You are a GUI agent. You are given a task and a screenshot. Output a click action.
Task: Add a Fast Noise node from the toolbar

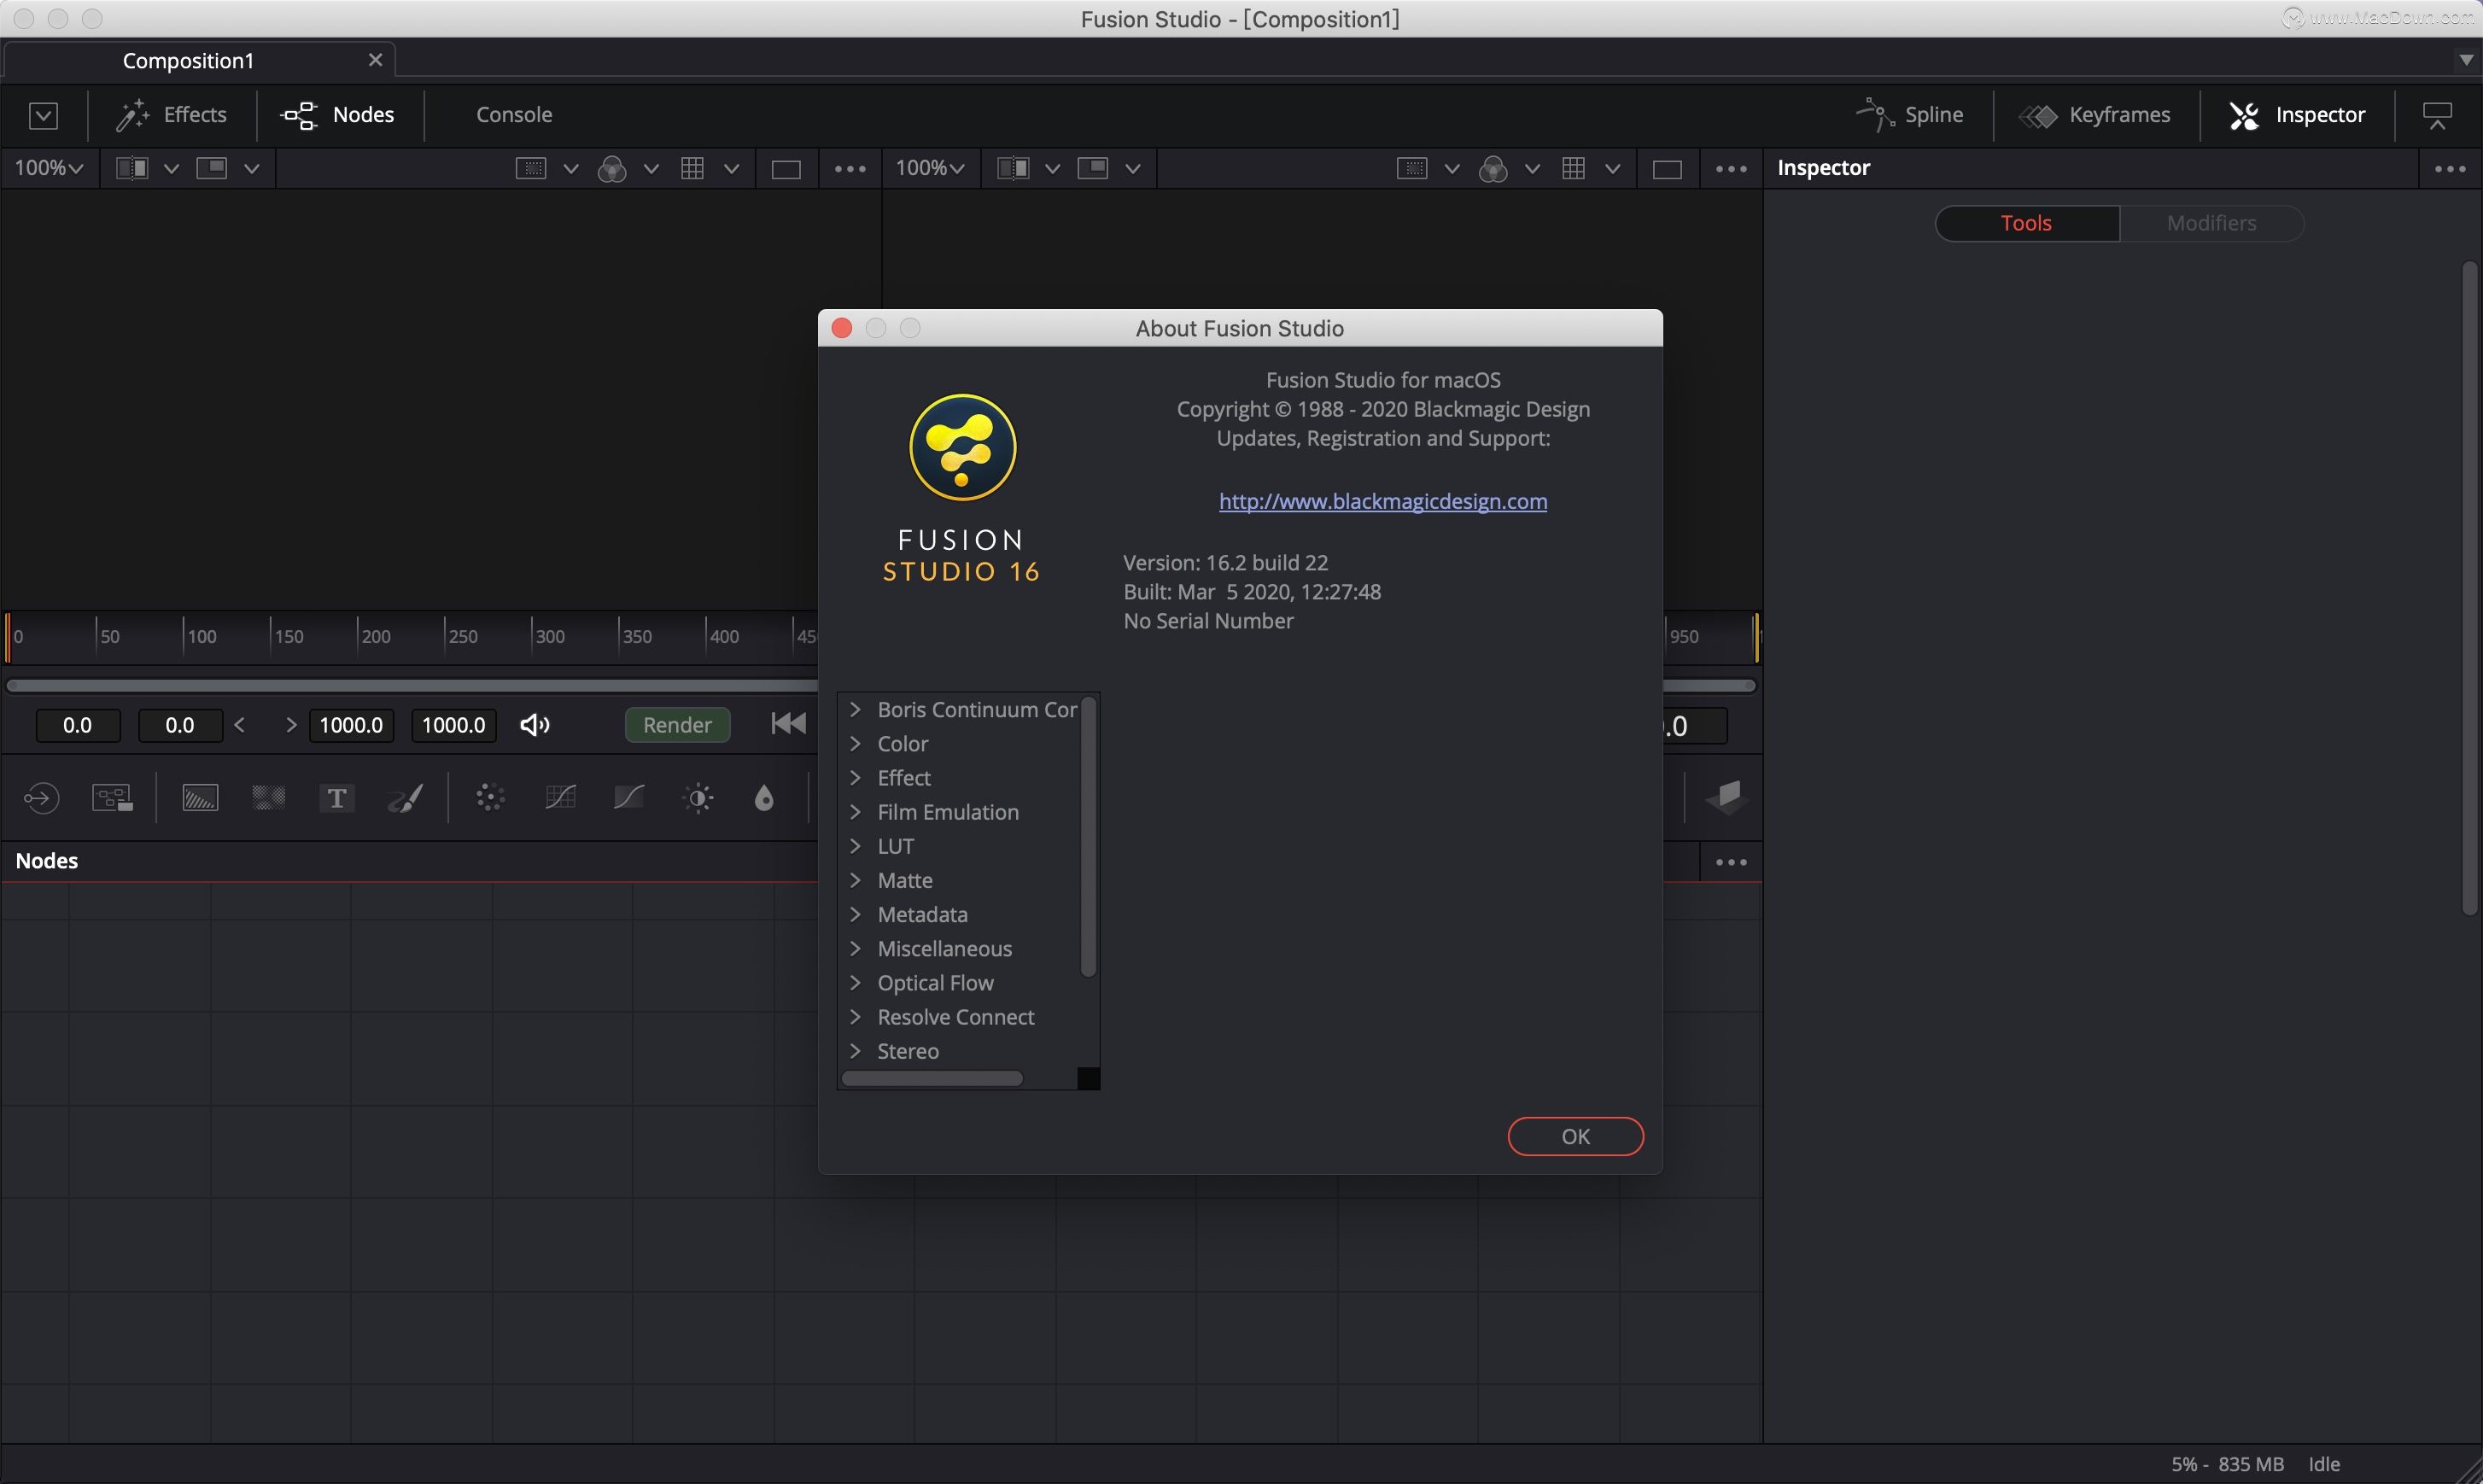[x=269, y=798]
